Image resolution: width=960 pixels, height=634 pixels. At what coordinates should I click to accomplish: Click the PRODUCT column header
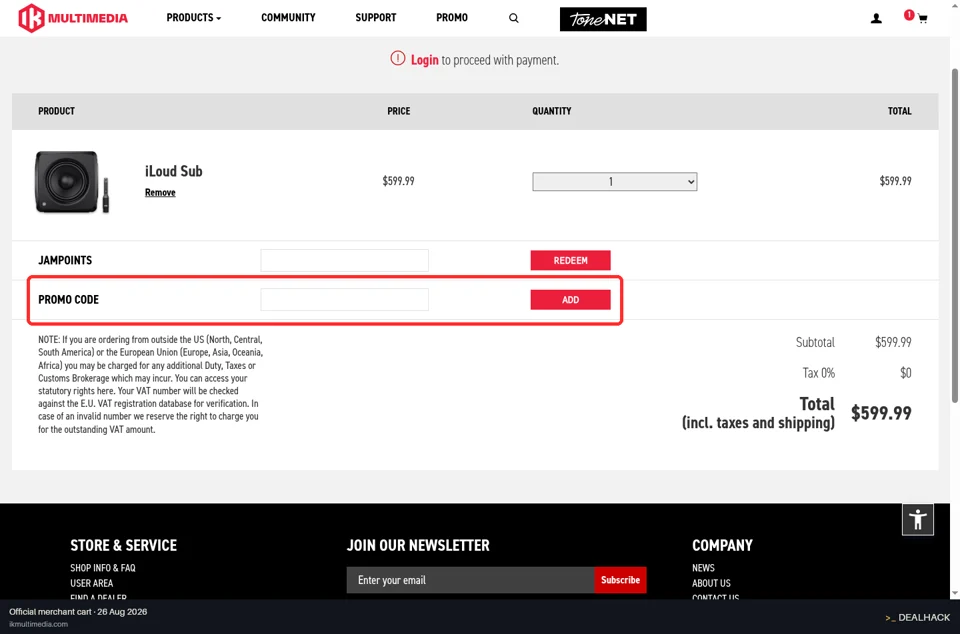click(x=56, y=111)
